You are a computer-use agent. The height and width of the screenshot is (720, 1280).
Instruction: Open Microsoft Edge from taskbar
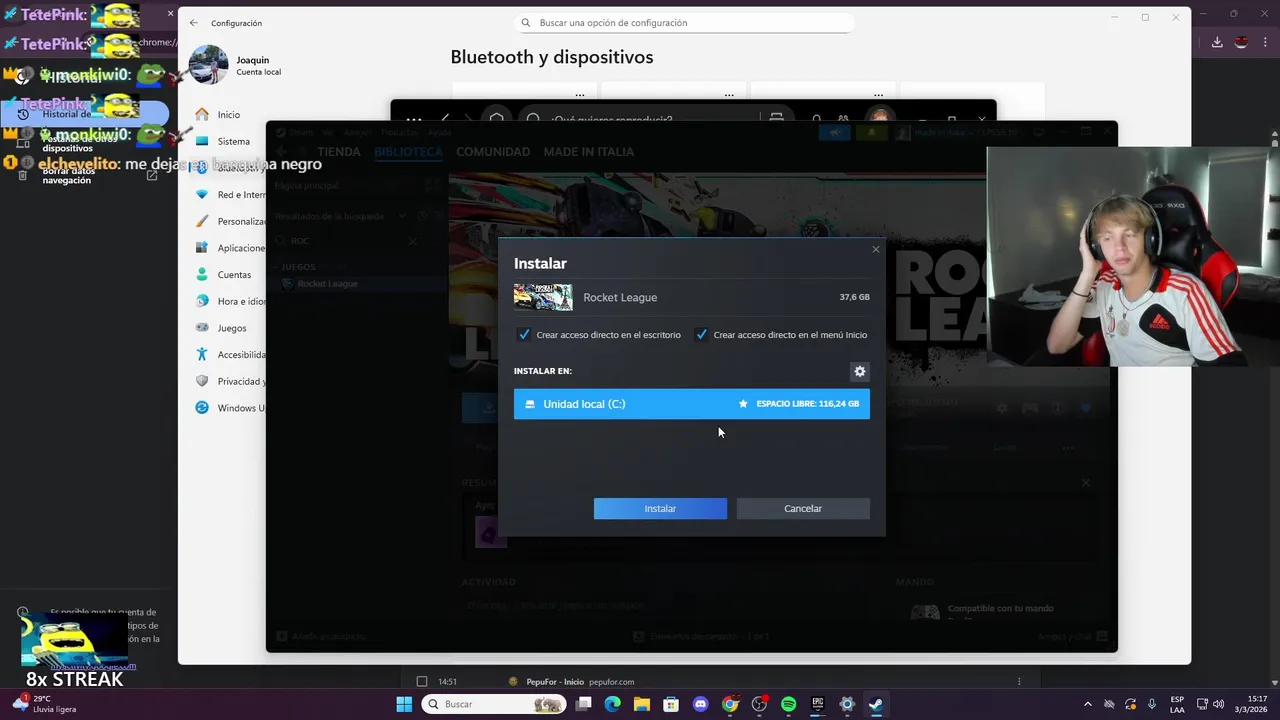point(613,704)
